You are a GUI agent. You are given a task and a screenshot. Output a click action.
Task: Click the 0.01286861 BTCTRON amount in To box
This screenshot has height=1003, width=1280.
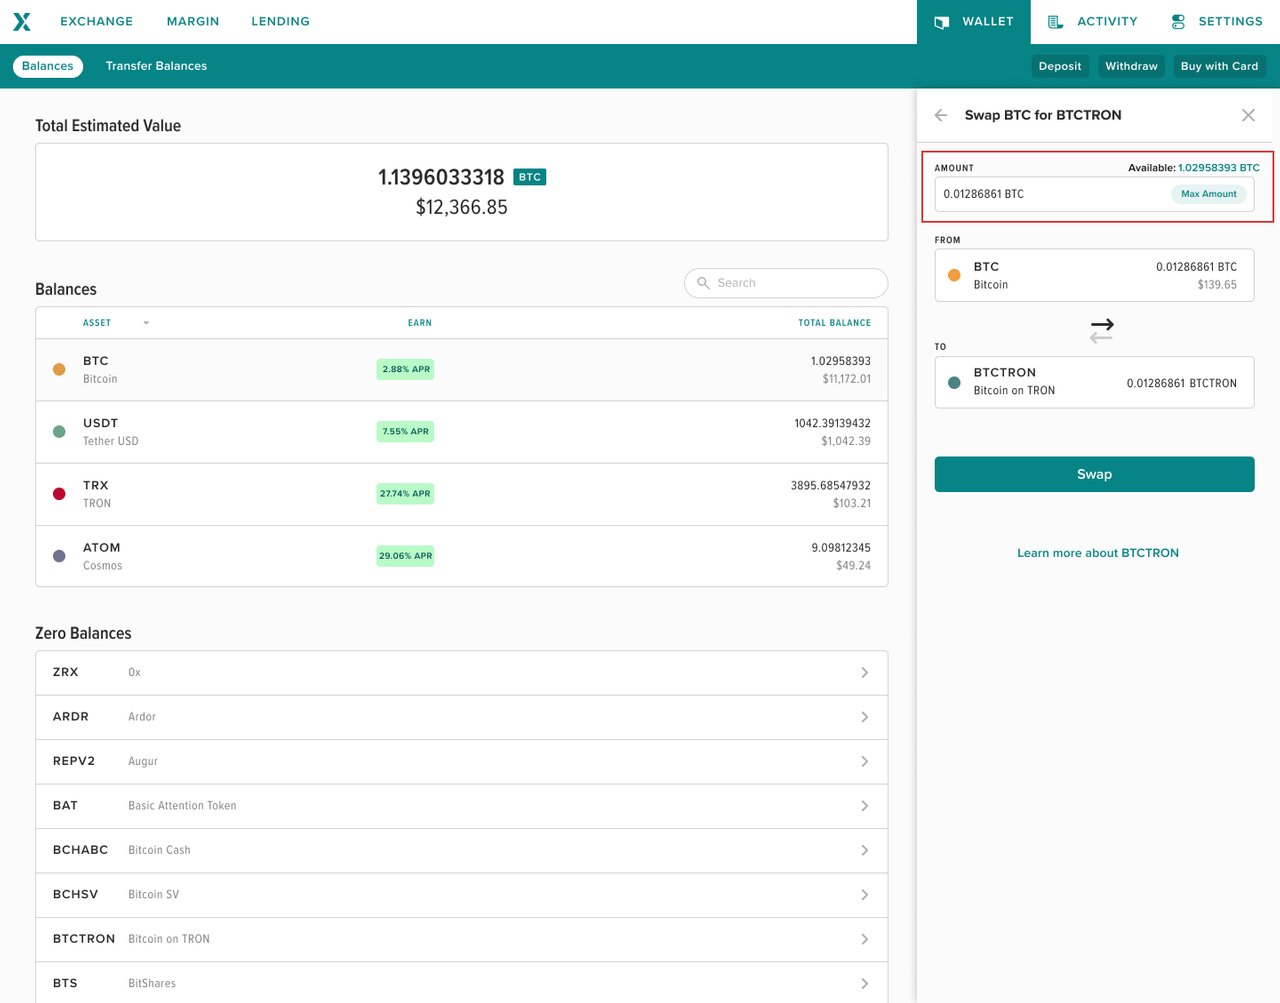1182,383
